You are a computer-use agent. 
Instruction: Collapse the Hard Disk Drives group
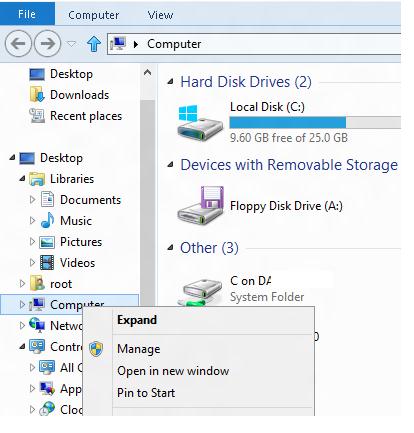pos(170,81)
